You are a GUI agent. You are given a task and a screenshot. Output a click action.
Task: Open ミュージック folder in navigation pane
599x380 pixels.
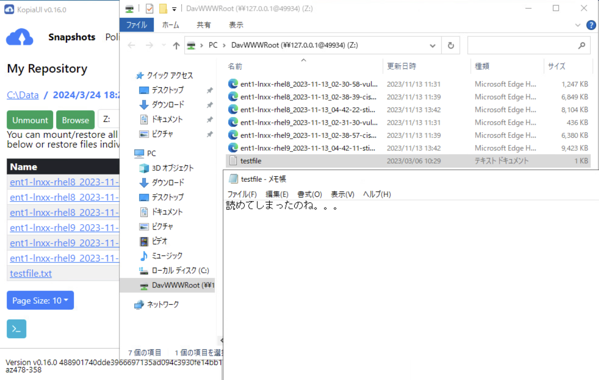click(161, 256)
